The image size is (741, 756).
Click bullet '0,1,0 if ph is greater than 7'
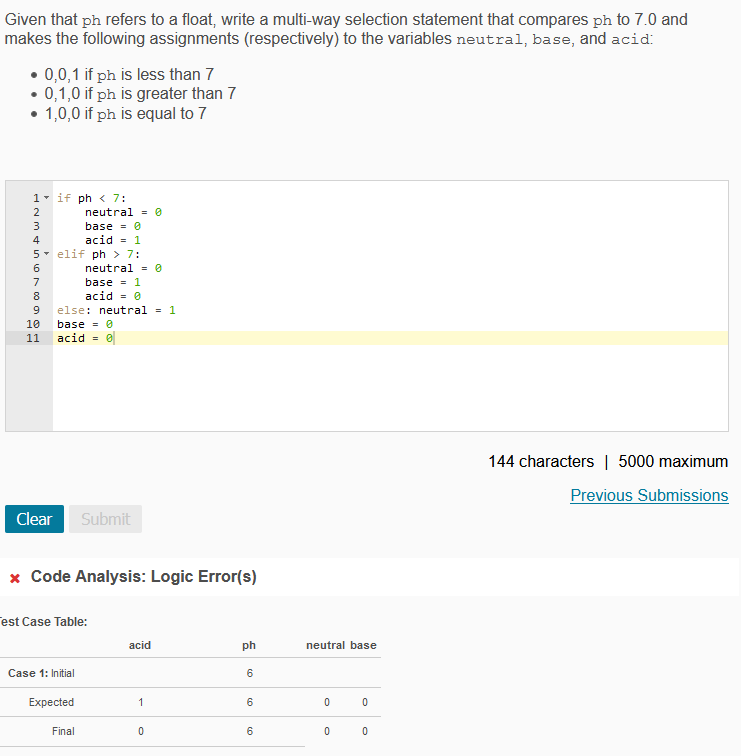[140, 94]
